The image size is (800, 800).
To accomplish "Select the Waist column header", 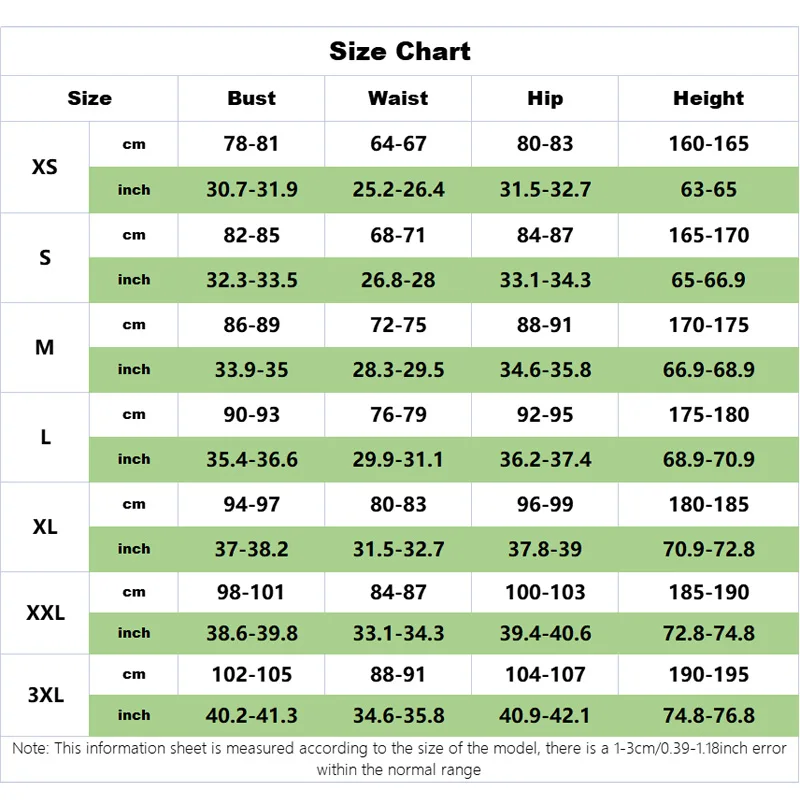I will point(398,98).
